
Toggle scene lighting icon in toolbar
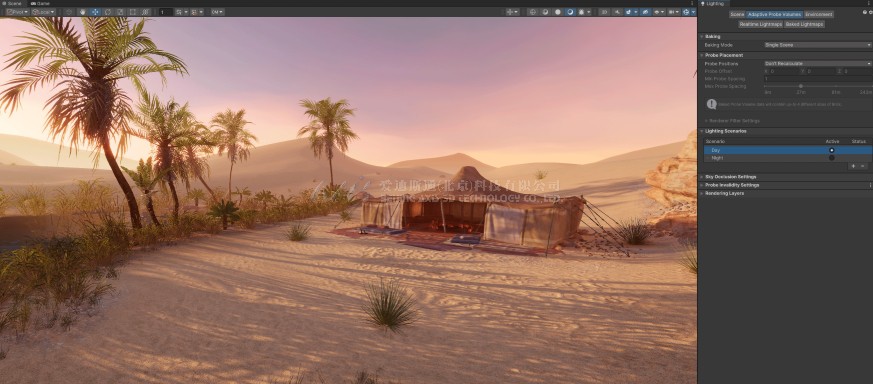tap(617, 12)
